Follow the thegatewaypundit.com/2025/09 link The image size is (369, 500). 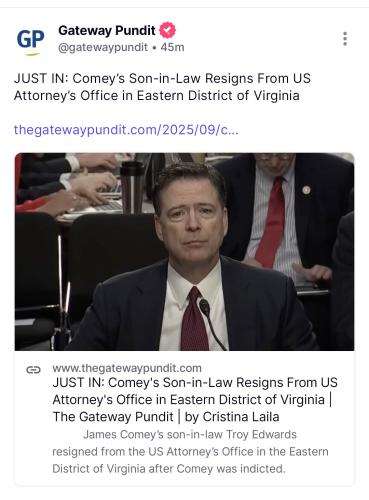(x=126, y=130)
